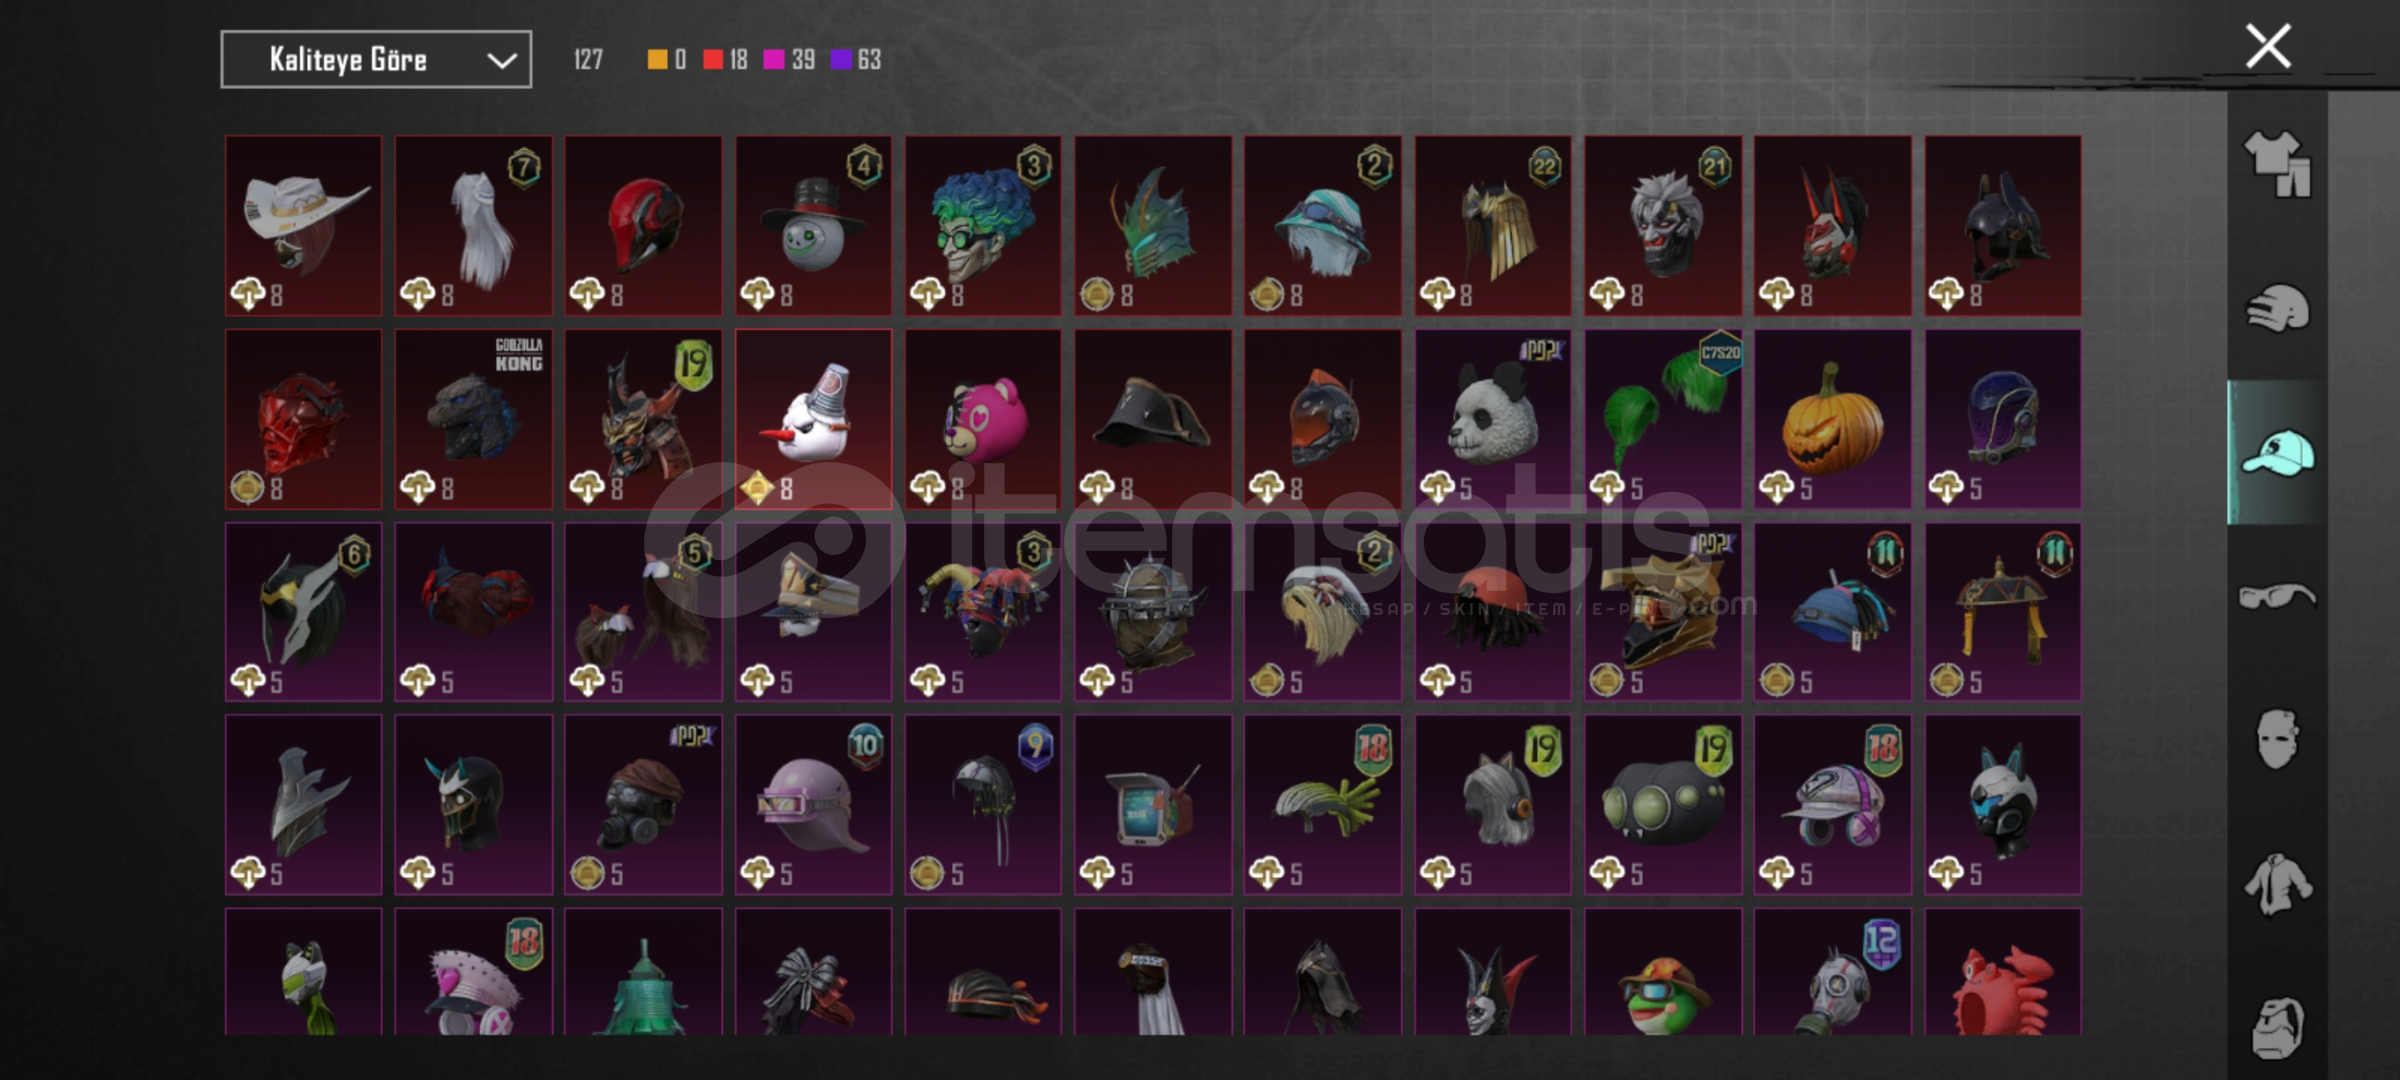Select the panda head item
This screenshot has width=2400, height=1080.
click(x=1492, y=419)
